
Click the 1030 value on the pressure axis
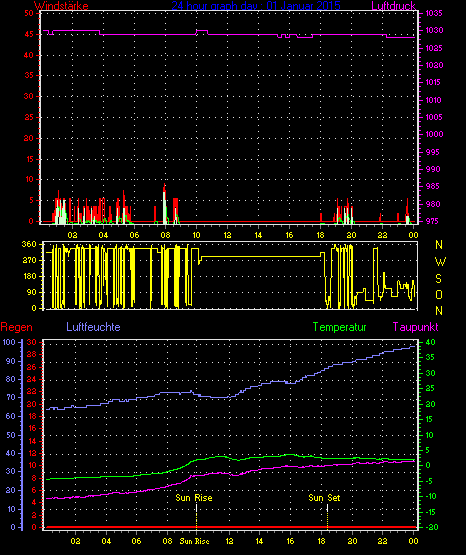pyautogui.click(x=434, y=30)
